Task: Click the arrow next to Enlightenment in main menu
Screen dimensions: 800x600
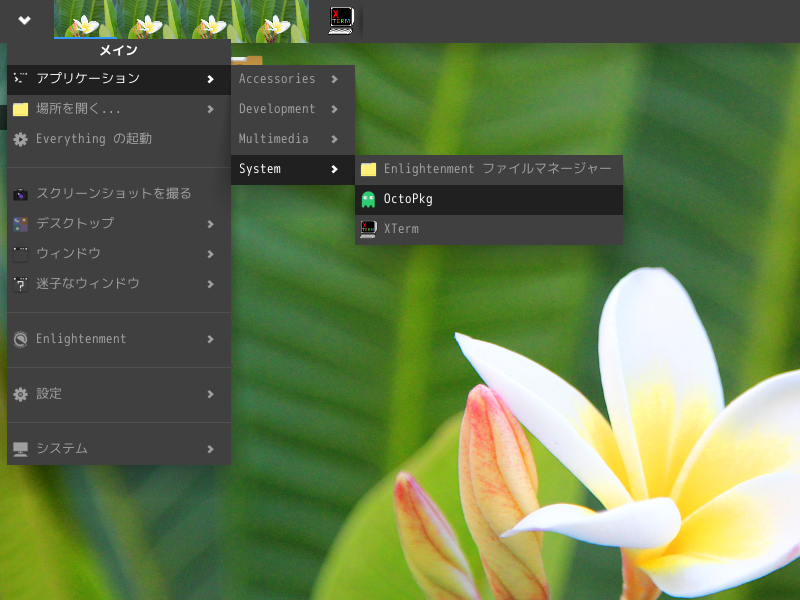Action: pos(210,339)
